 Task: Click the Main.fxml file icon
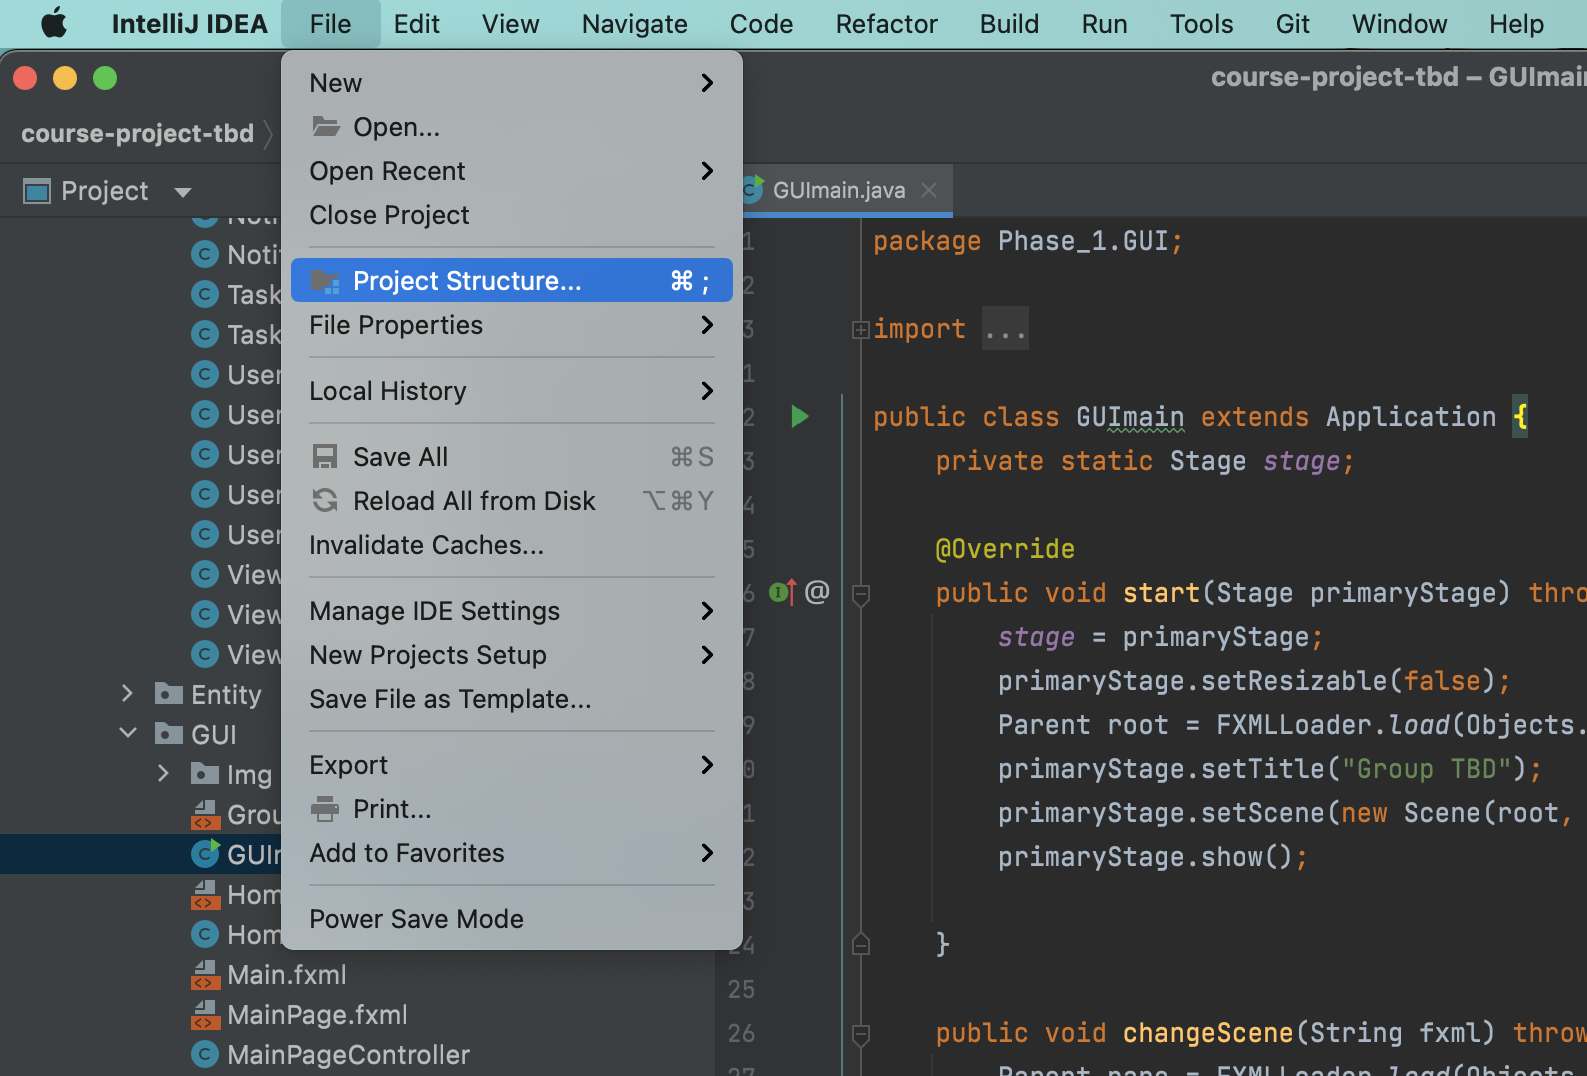click(205, 974)
